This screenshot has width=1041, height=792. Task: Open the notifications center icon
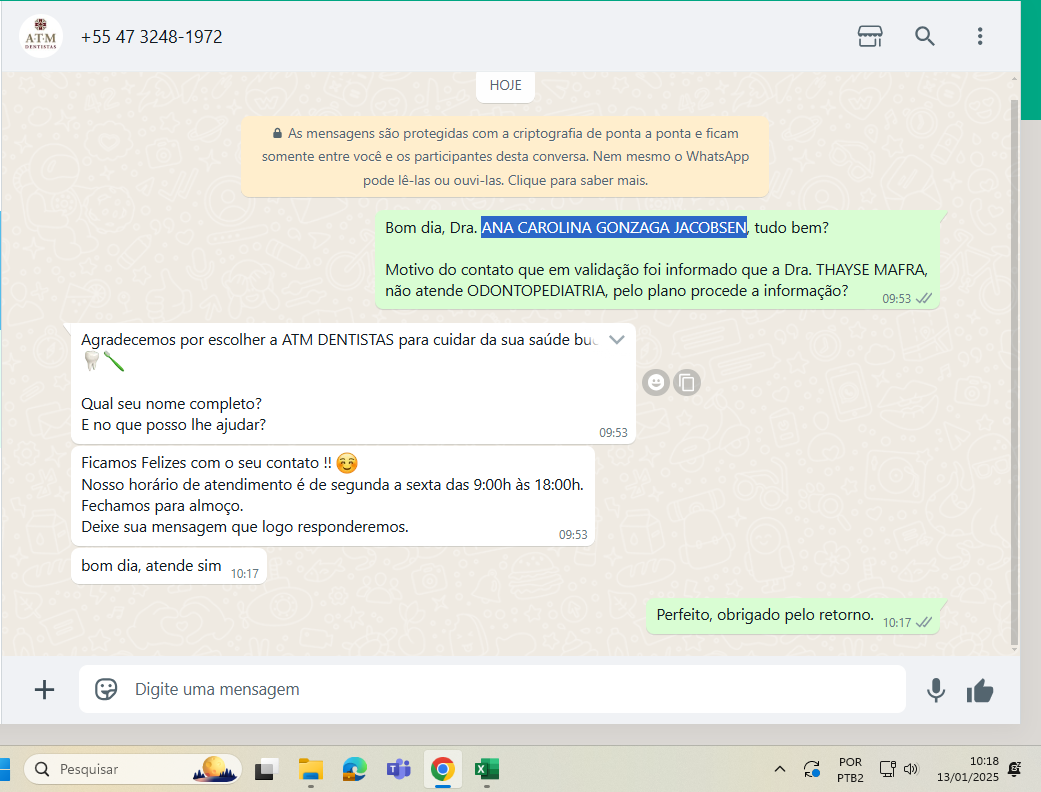pos(1014,769)
